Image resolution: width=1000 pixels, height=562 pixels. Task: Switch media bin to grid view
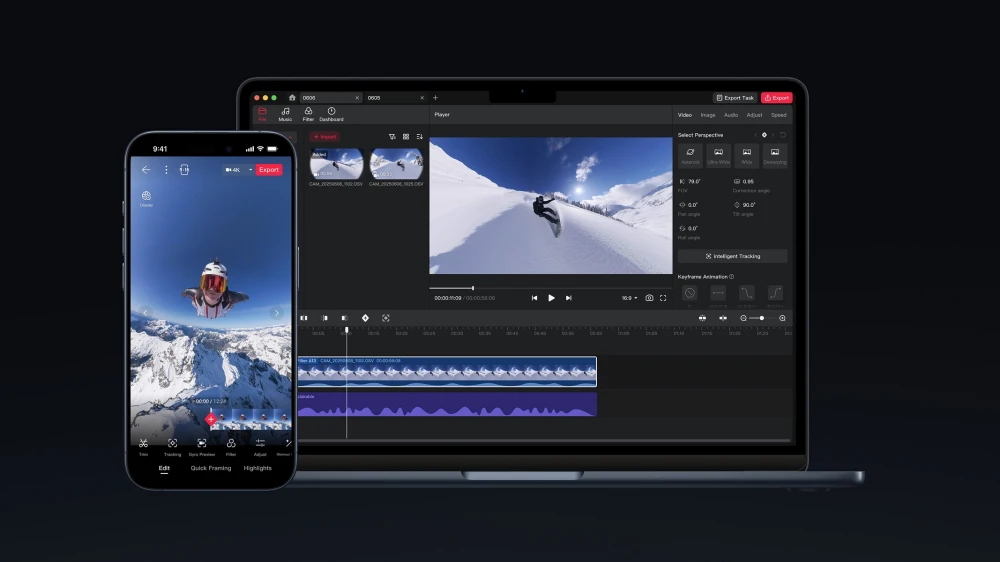point(406,137)
